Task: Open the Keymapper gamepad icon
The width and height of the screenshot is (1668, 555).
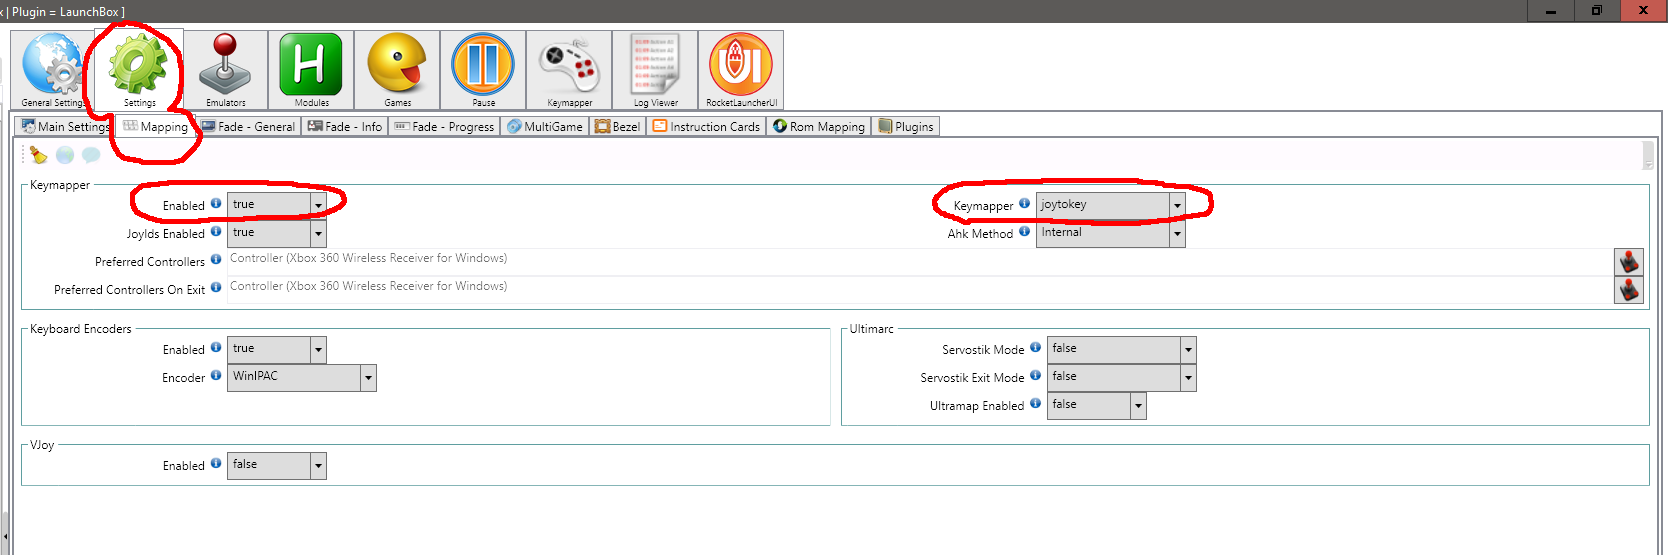Action: point(569,68)
